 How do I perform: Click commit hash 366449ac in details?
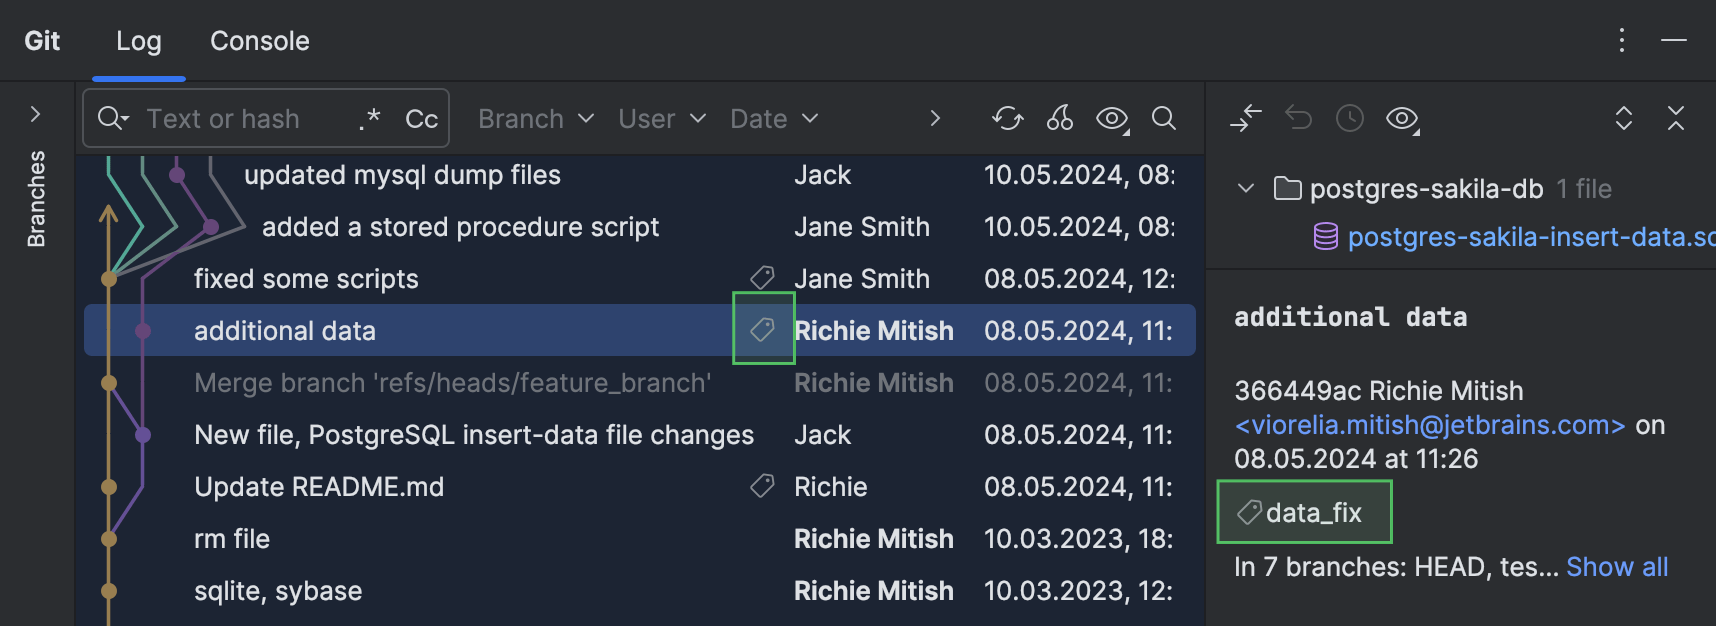click(1300, 391)
